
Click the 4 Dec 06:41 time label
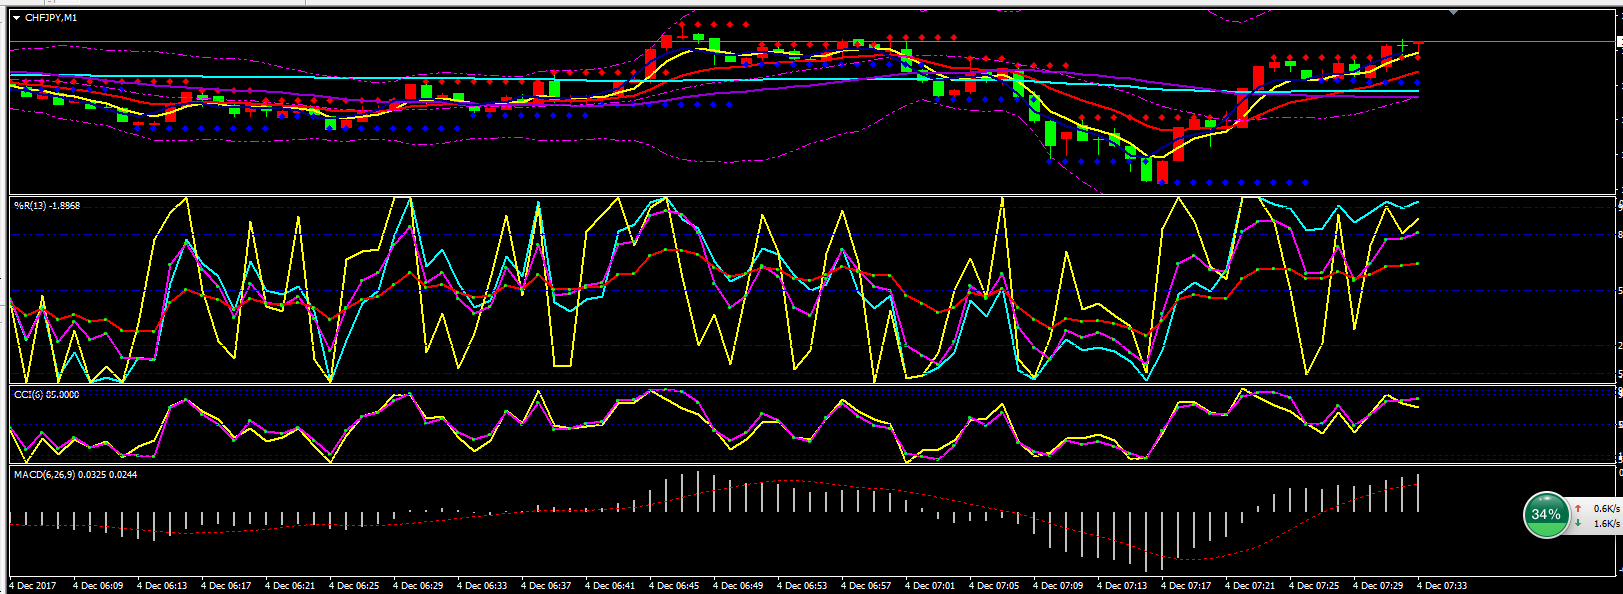coord(610,585)
